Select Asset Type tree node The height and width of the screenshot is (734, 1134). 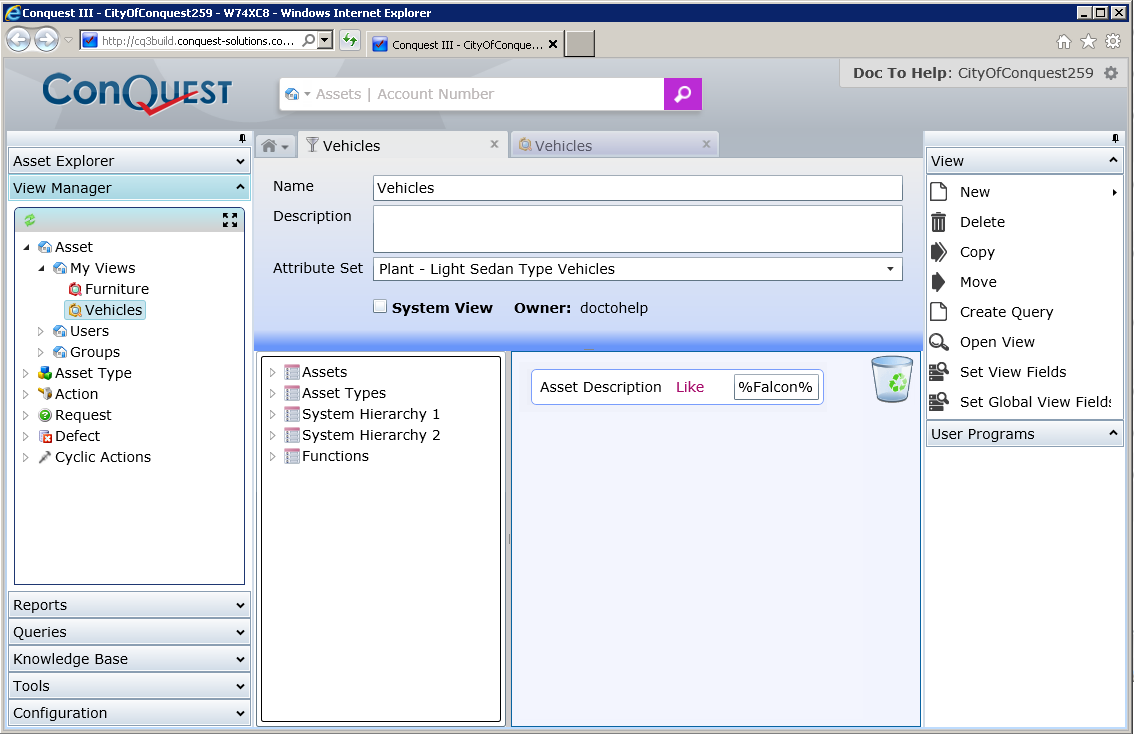pyautogui.click(x=93, y=373)
